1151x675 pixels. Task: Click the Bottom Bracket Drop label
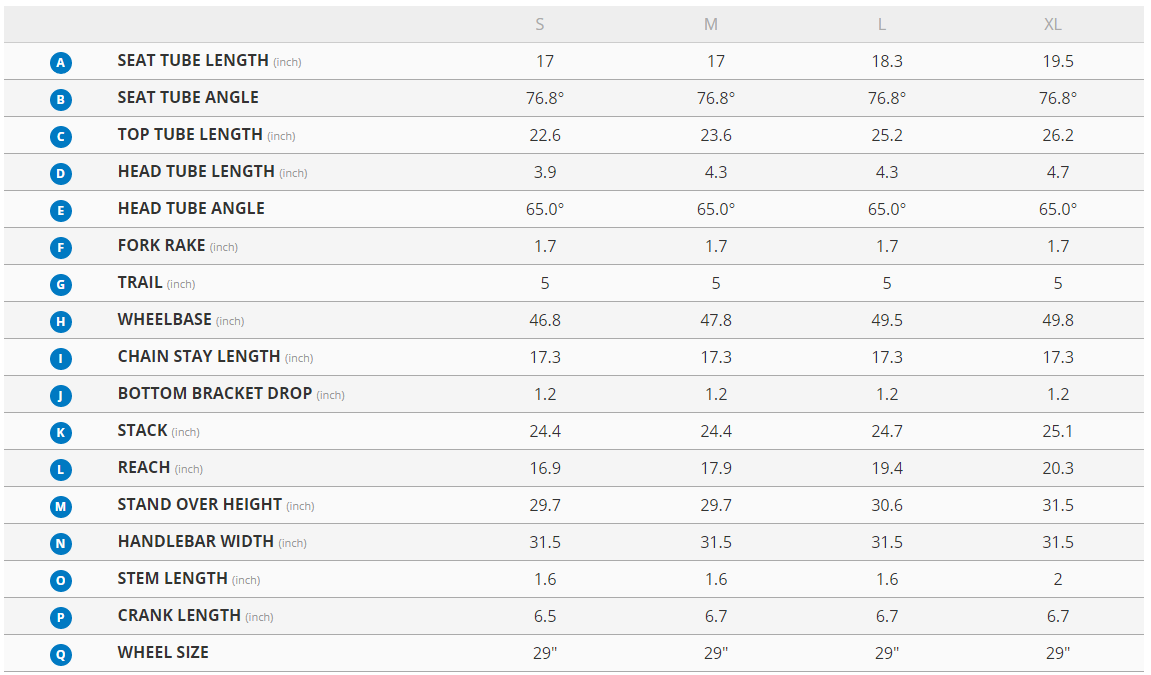215,393
